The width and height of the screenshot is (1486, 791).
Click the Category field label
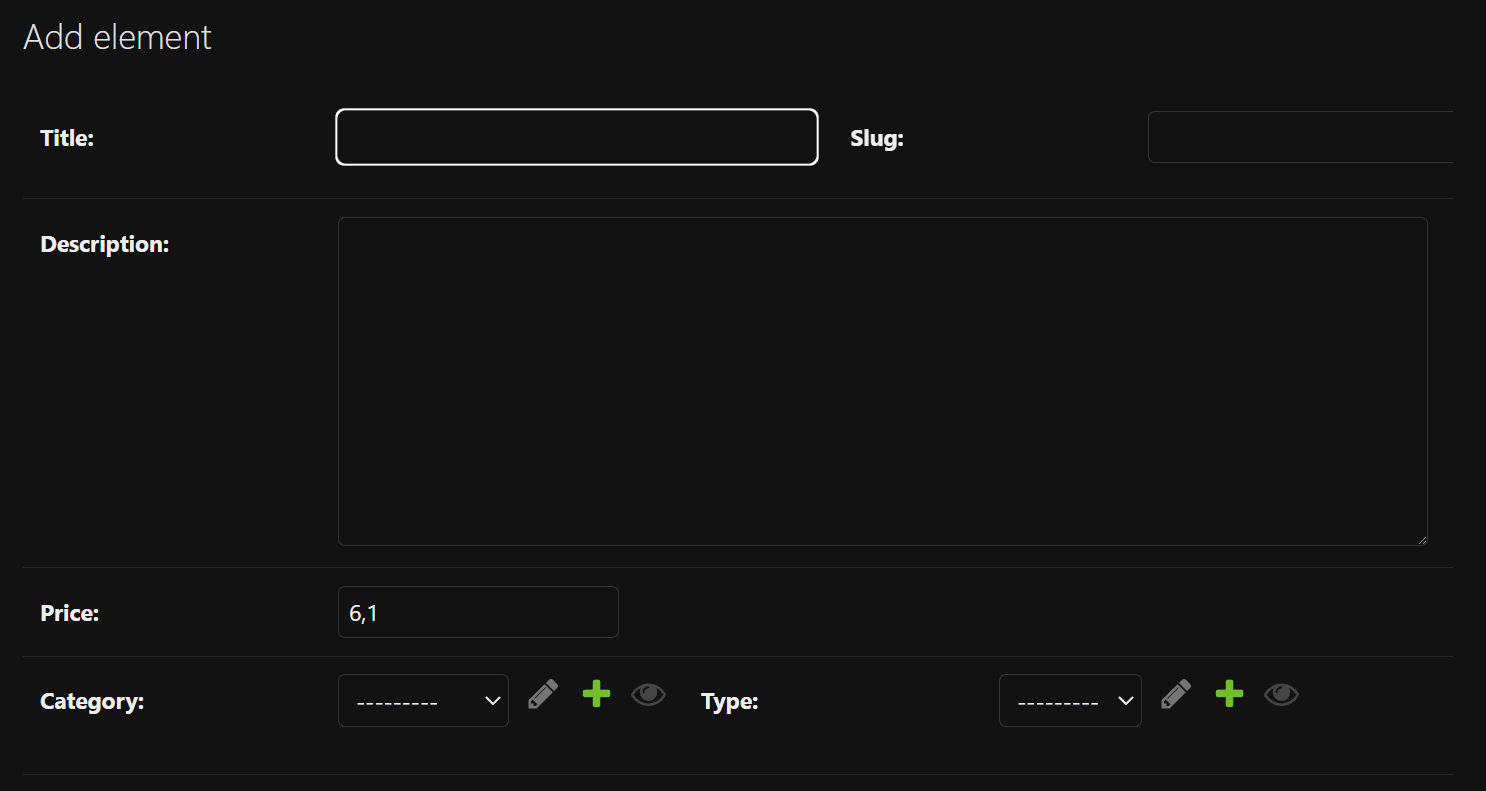click(x=92, y=701)
